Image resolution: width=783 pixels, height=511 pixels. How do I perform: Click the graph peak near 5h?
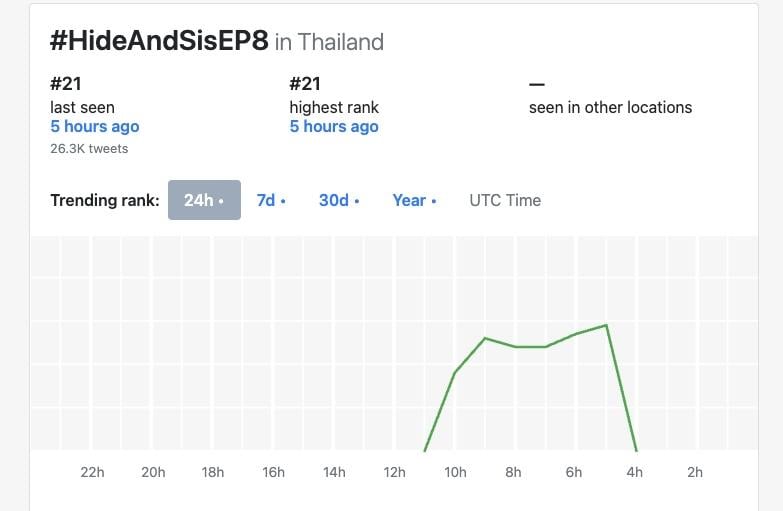click(x=606, y=325)
